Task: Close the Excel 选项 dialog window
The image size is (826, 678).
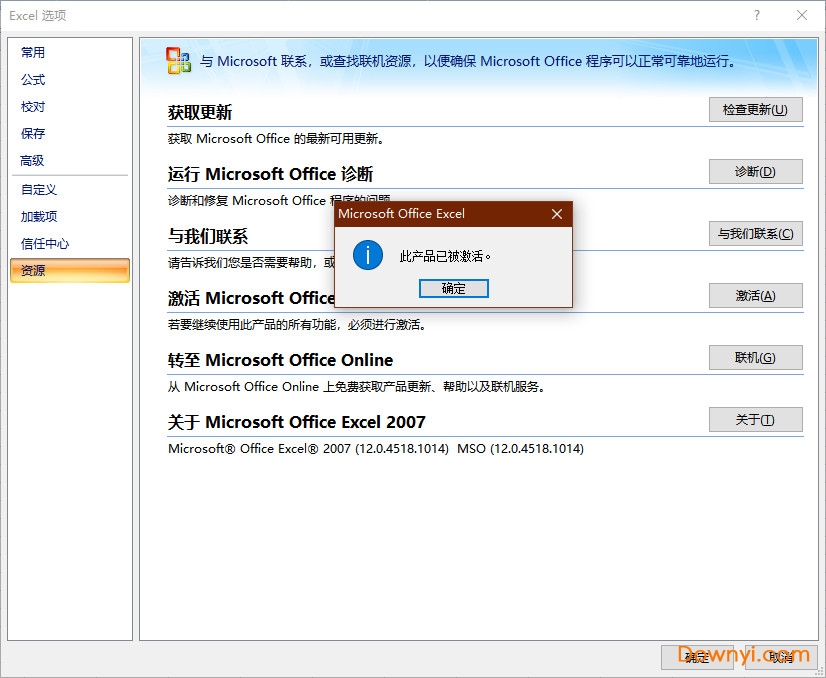Action: [802, 15]
